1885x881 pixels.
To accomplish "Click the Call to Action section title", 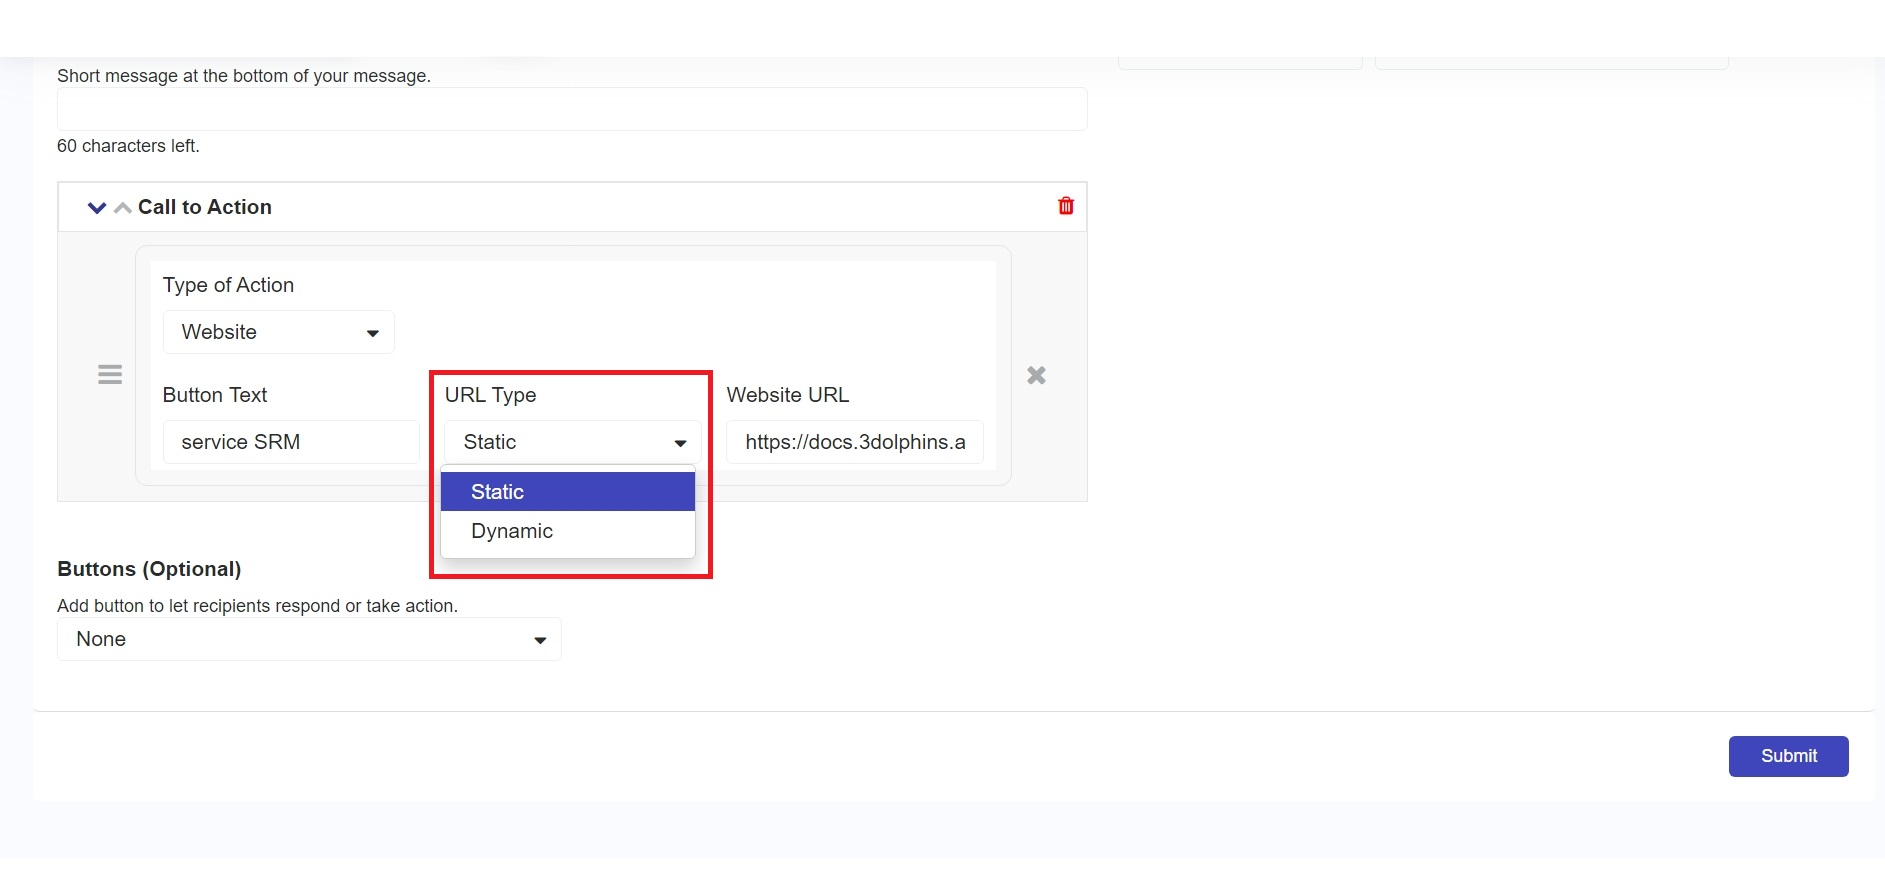I will [x=205, y=207].
